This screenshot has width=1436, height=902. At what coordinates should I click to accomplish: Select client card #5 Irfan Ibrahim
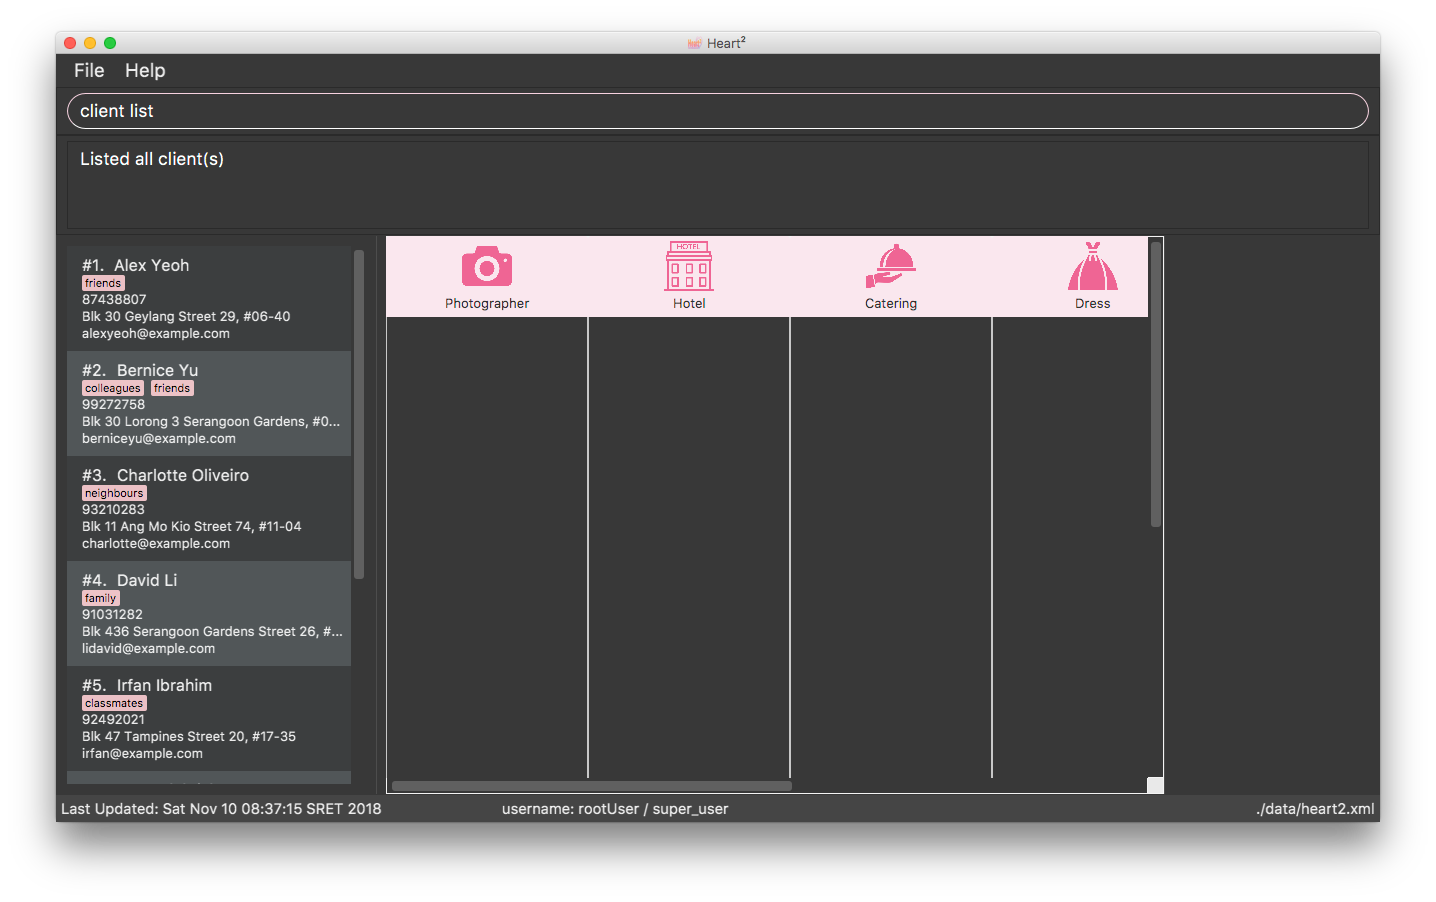pyautogui.click(x=209, y=718)
